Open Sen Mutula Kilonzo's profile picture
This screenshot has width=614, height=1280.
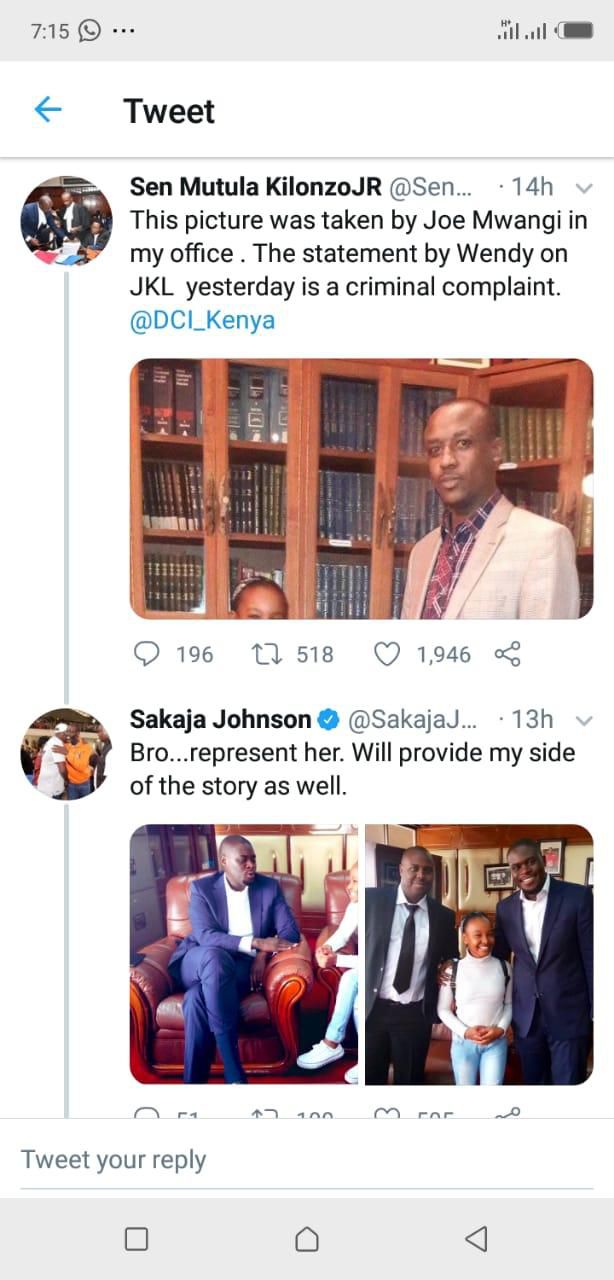coord(66,221)
